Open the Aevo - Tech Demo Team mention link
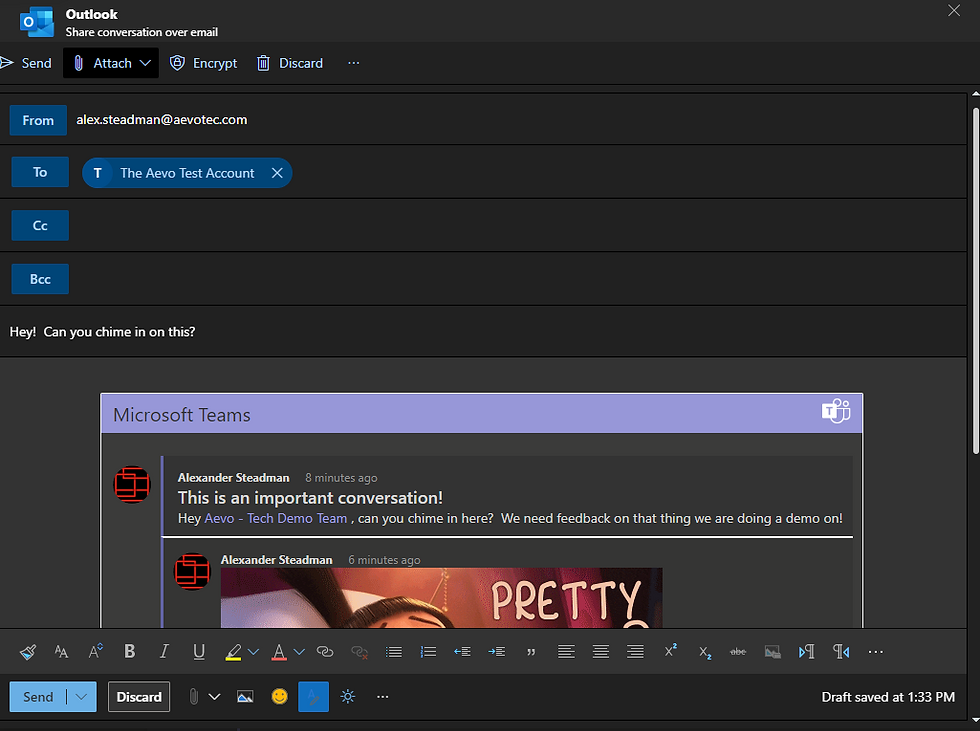Image resolution: width=980 pixels, height=731 pixels. [x=276, y=519]
